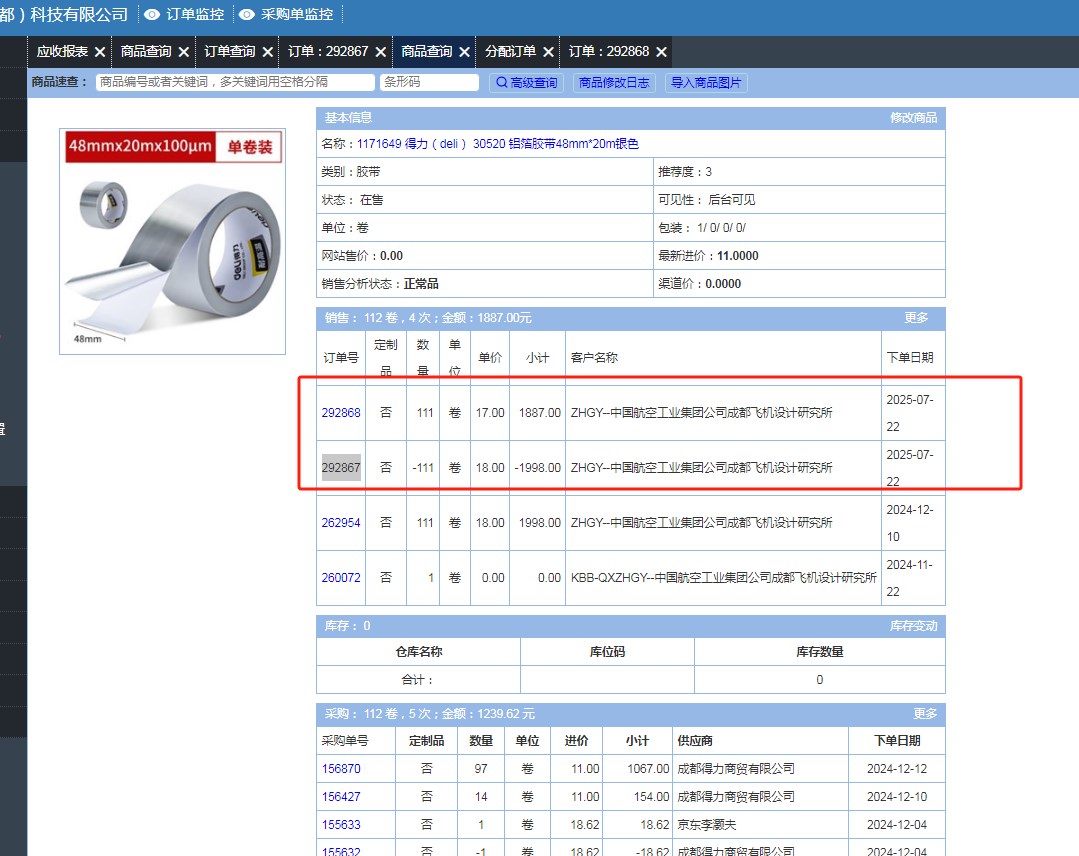Switch to the 应收报表 tab
This screenshot has height=856, width=1079.
pos(63,52)
